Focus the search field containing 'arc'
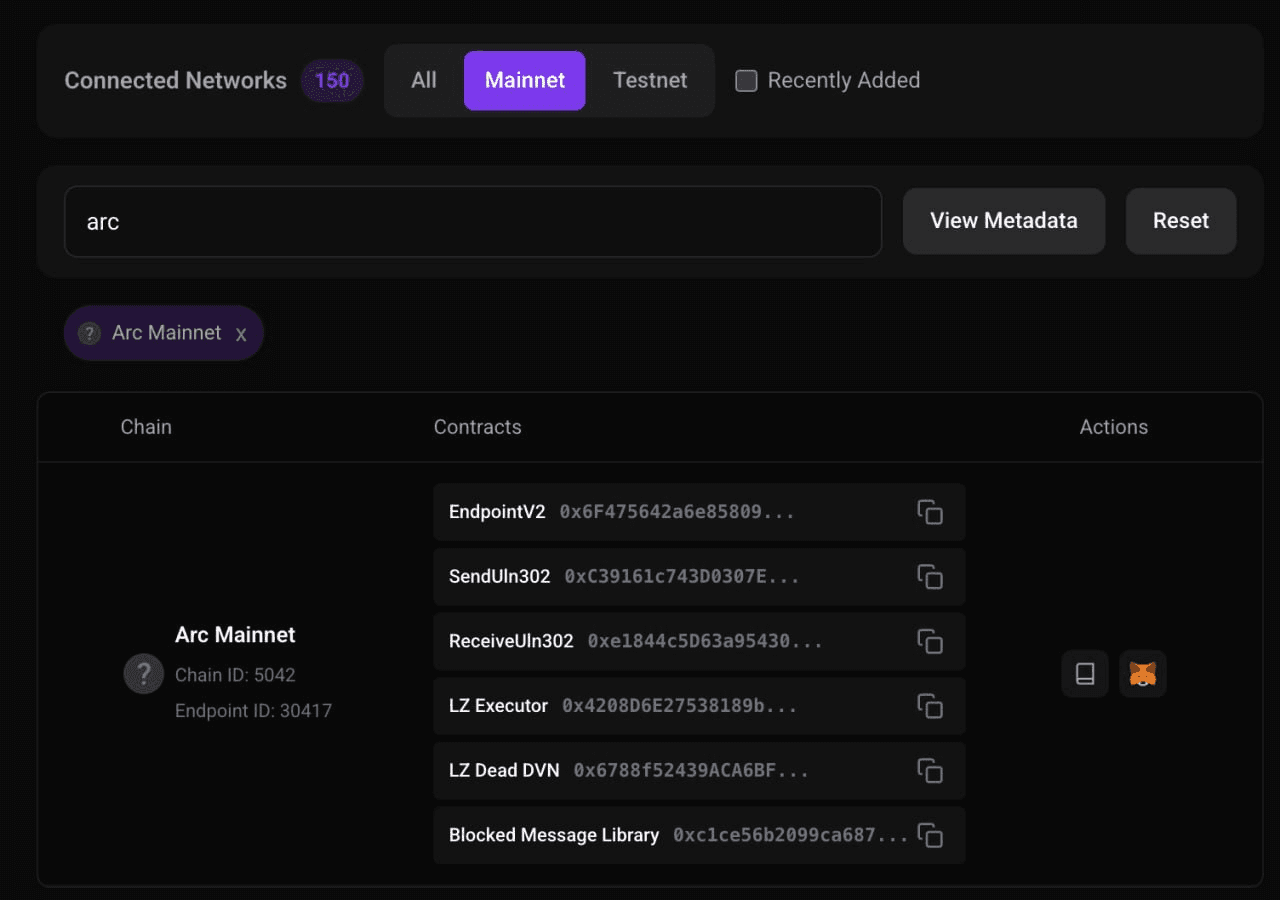This screenshot has height=900, width=1280. click(473, 221)
